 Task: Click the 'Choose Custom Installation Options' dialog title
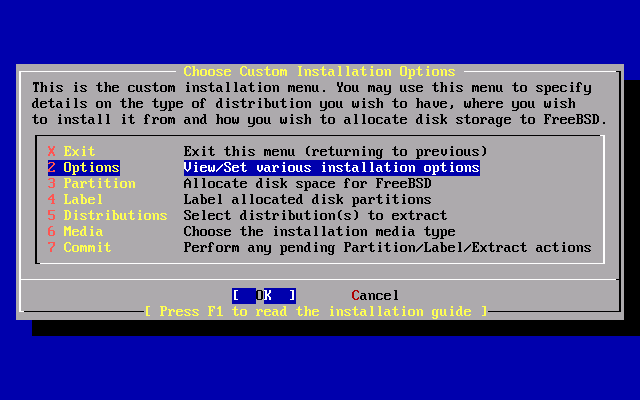(319, 72)
